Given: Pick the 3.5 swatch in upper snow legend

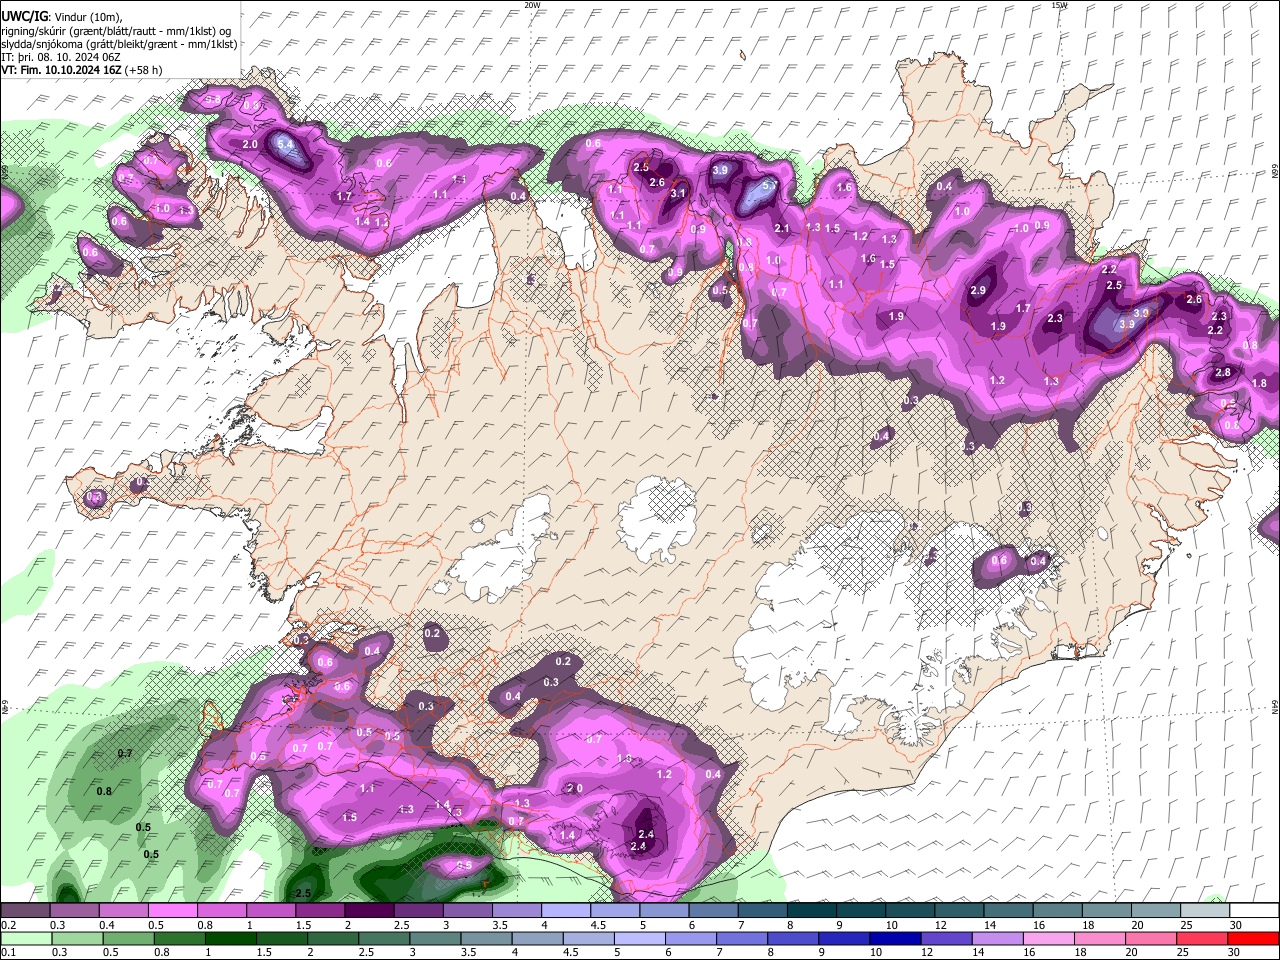Looking at the screenshot, I should pyautogui.click(x=516, y=911).
